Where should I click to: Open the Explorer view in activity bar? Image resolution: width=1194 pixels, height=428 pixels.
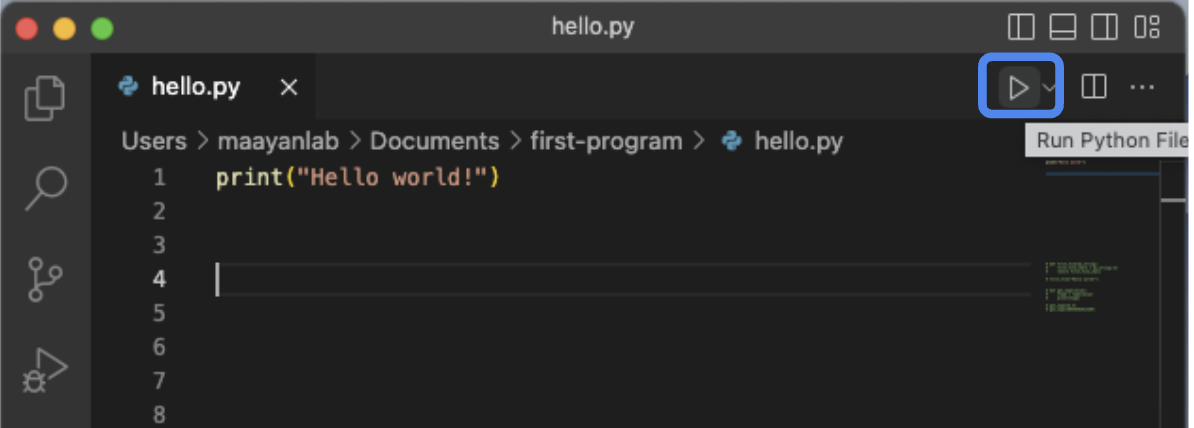pyautogui.click(x=45, y=95)
